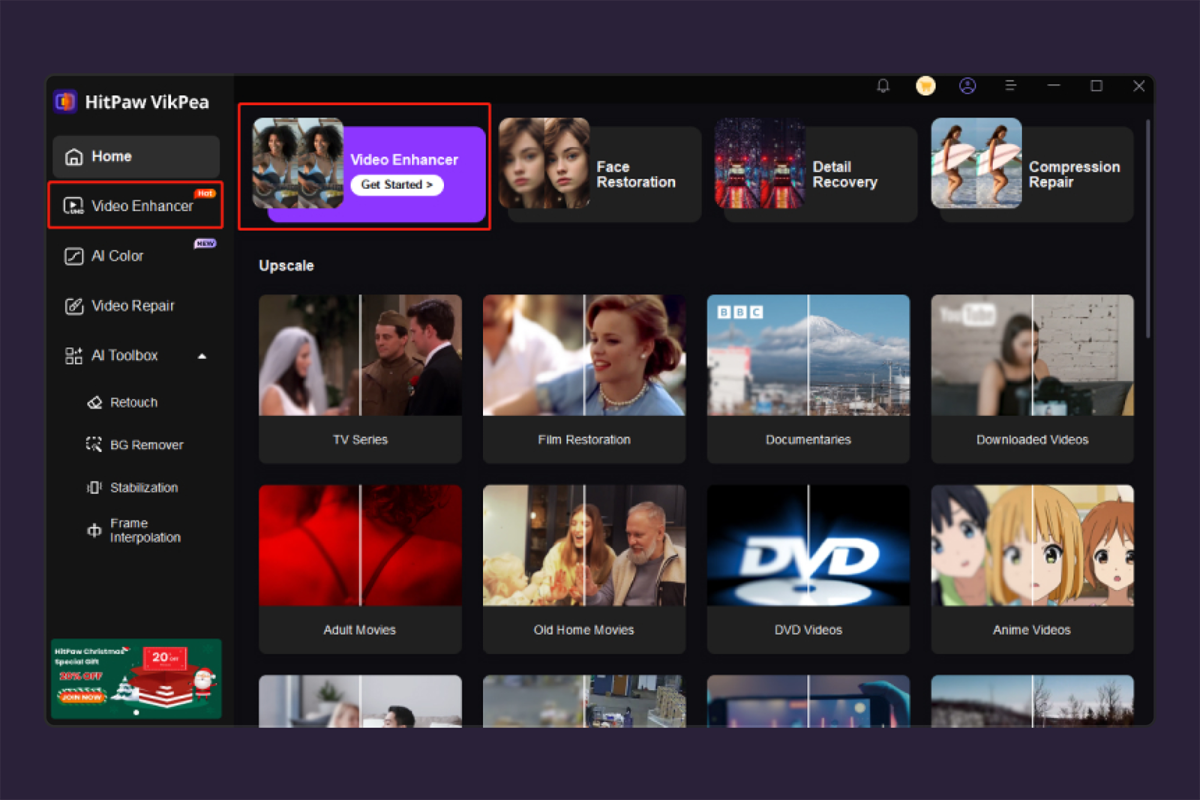The image size is (1200, 800).
Task: Open Video Enhancer from the left sidebar
Action: (x=136, y=206)
